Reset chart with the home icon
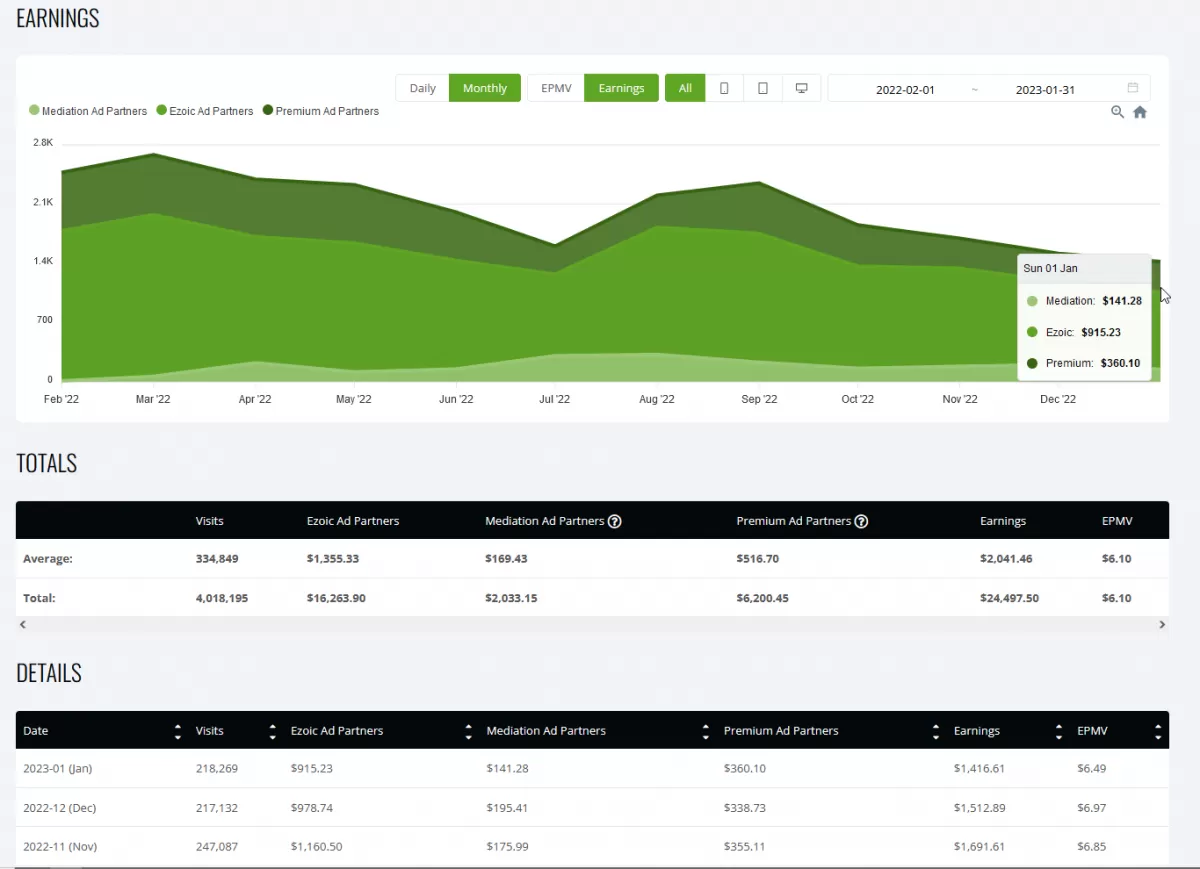This screenshot has height=869, width=1200. (1140, 112)
